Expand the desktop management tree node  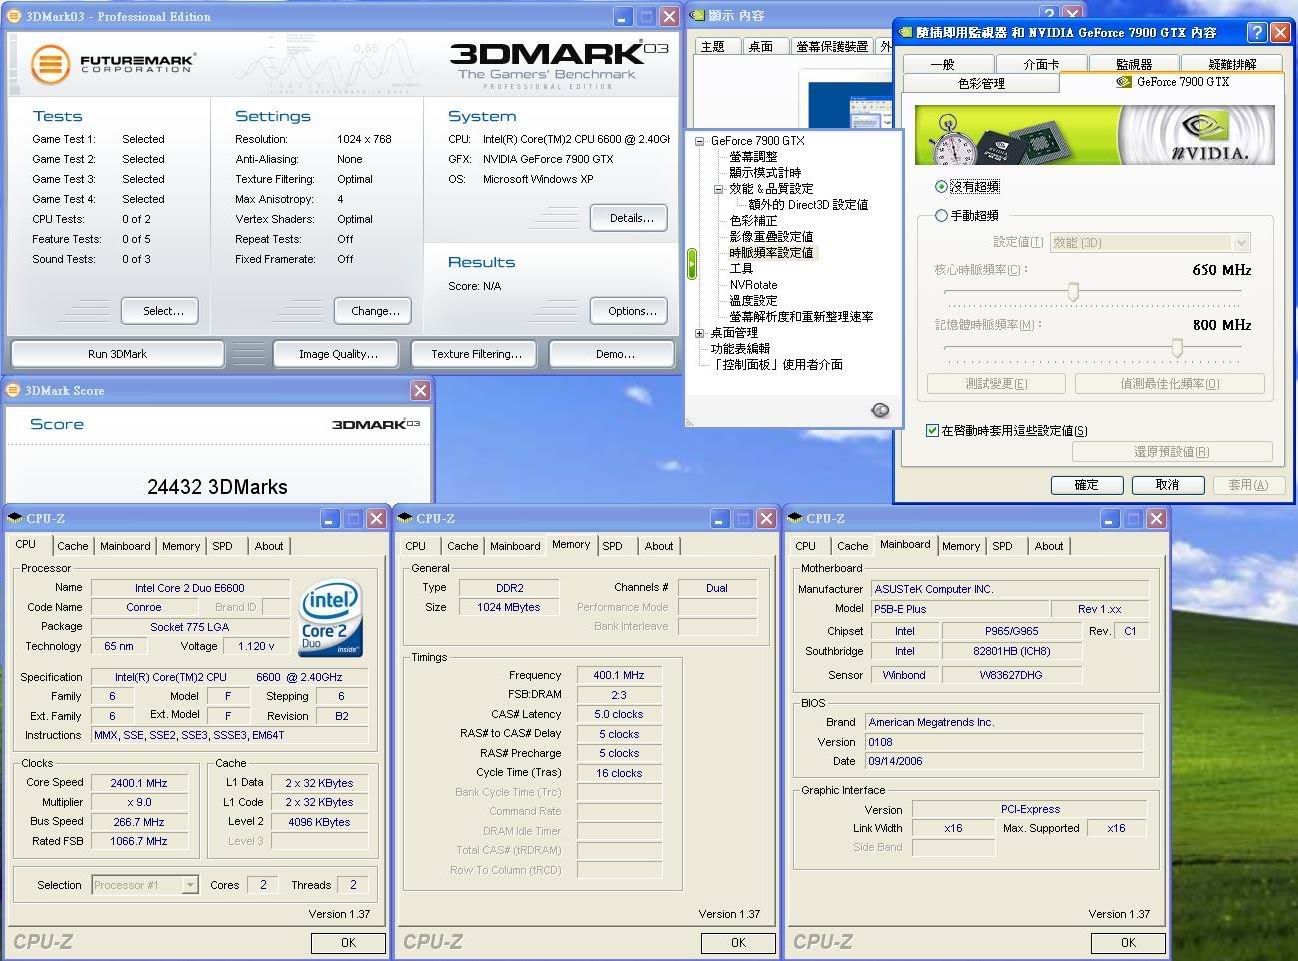click(x=700, y=333)
